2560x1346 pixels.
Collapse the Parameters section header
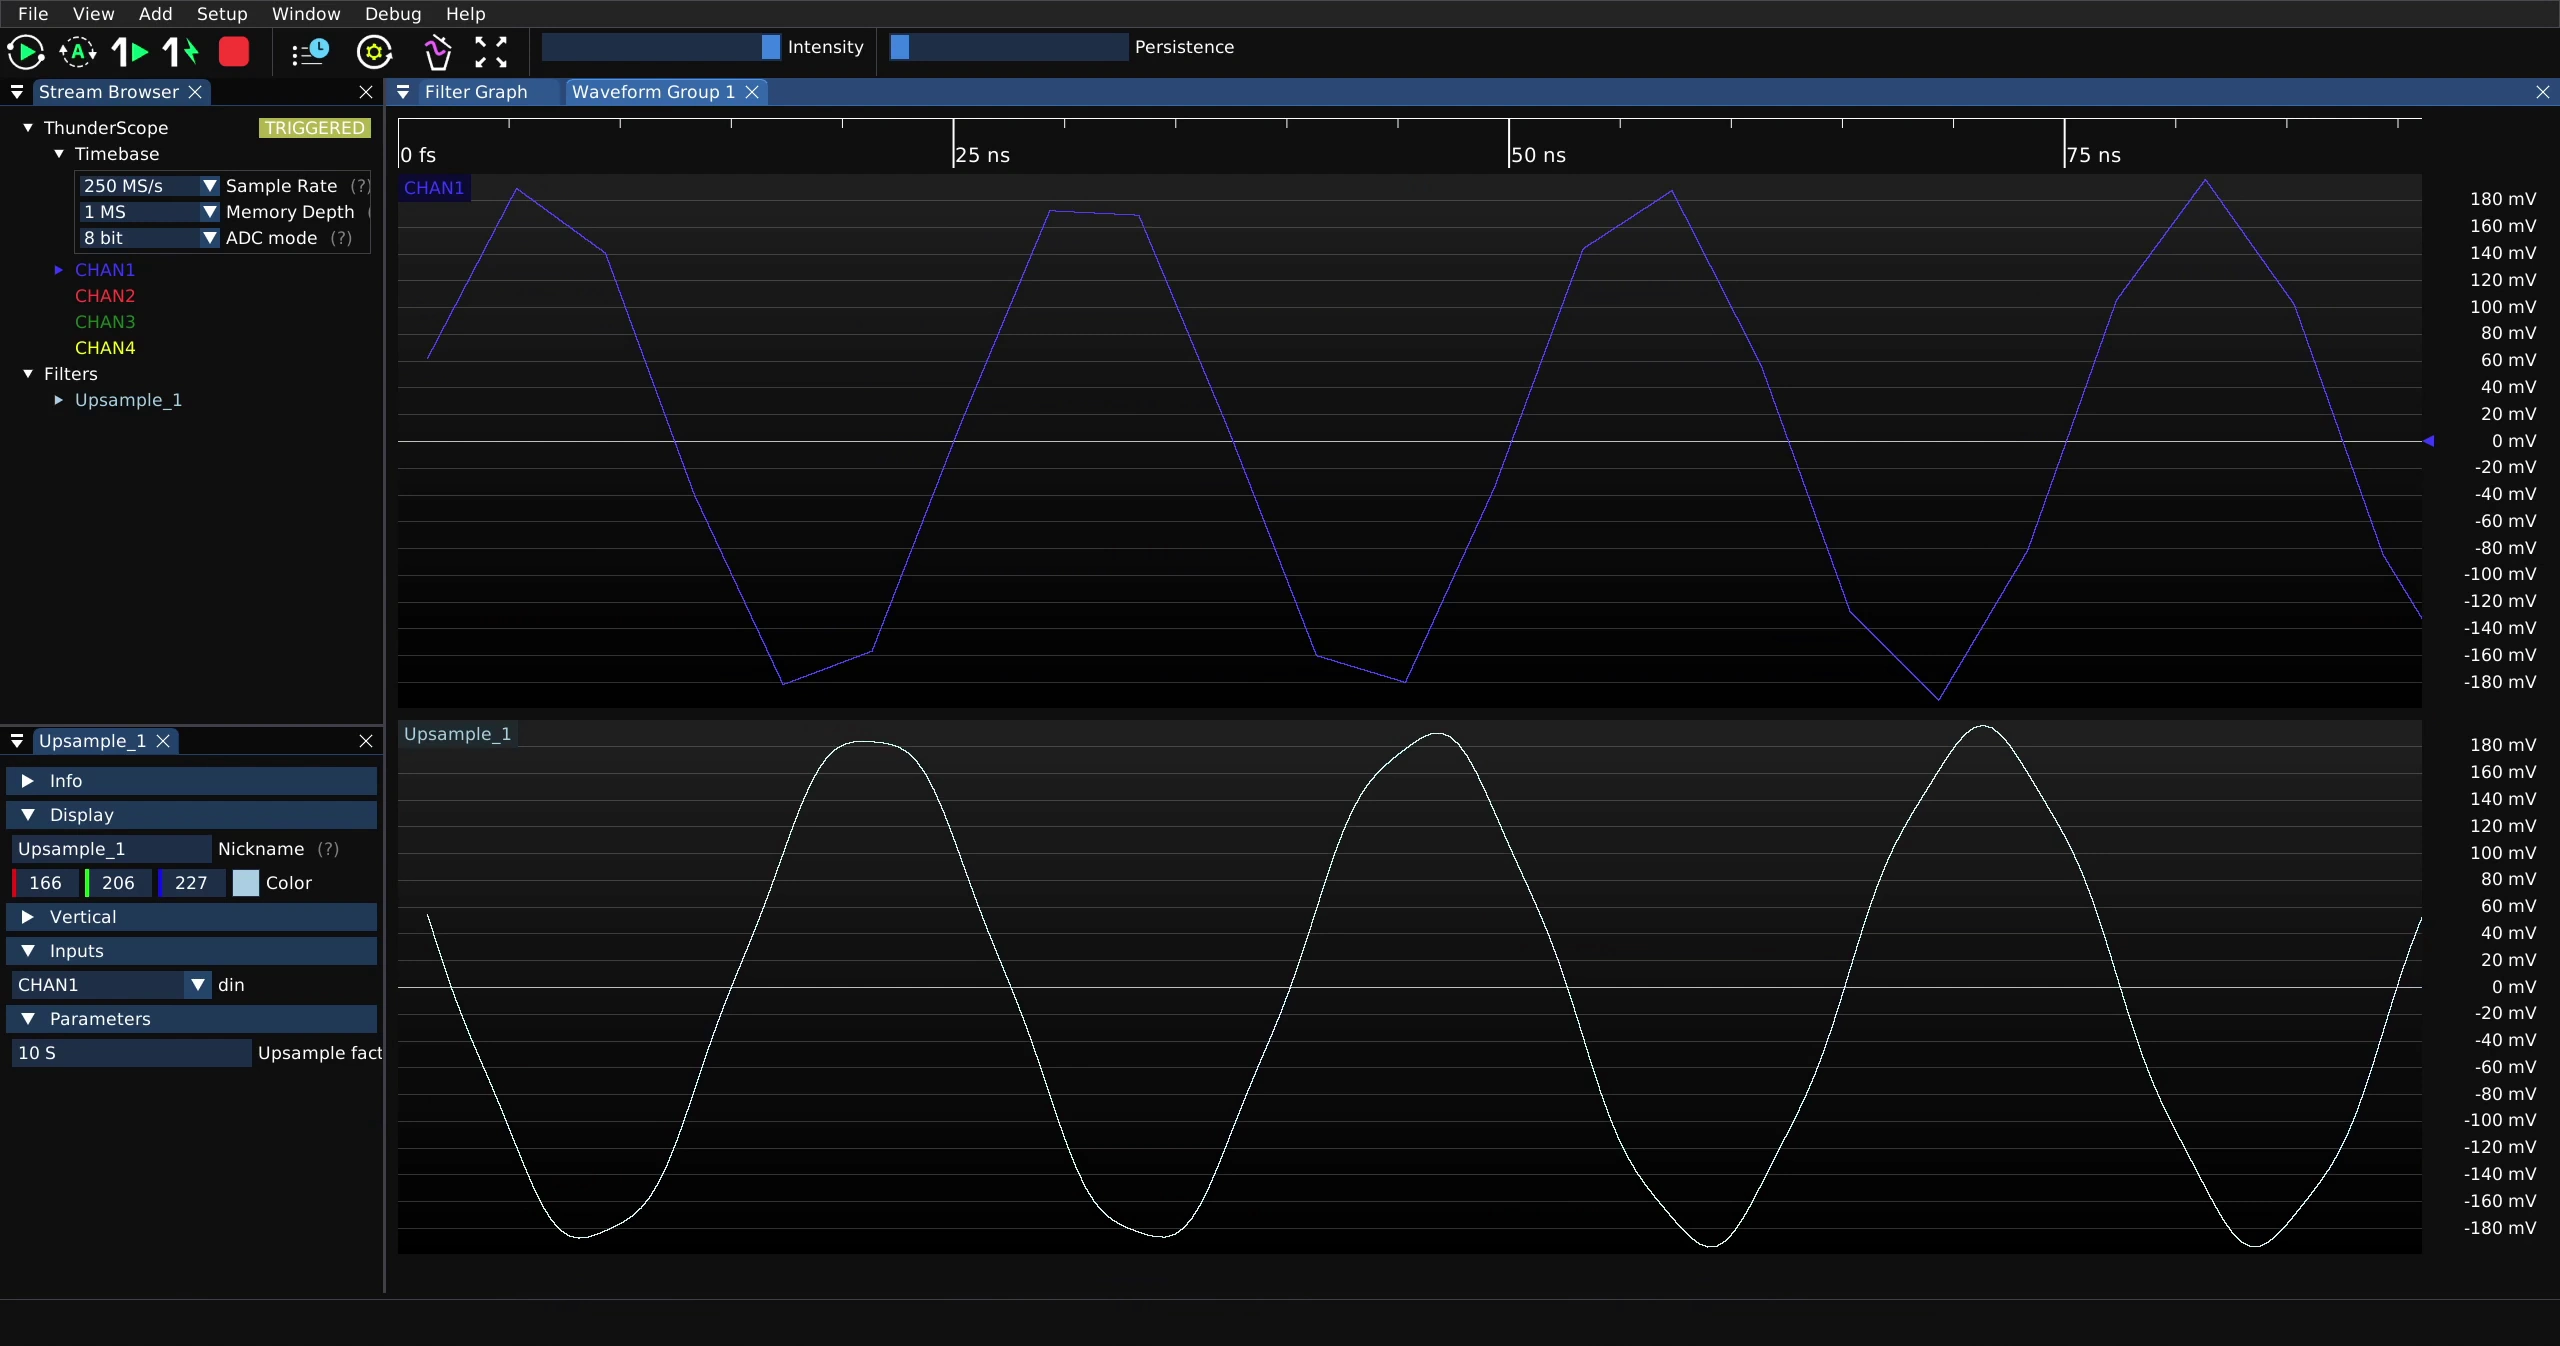[192, 1019]
